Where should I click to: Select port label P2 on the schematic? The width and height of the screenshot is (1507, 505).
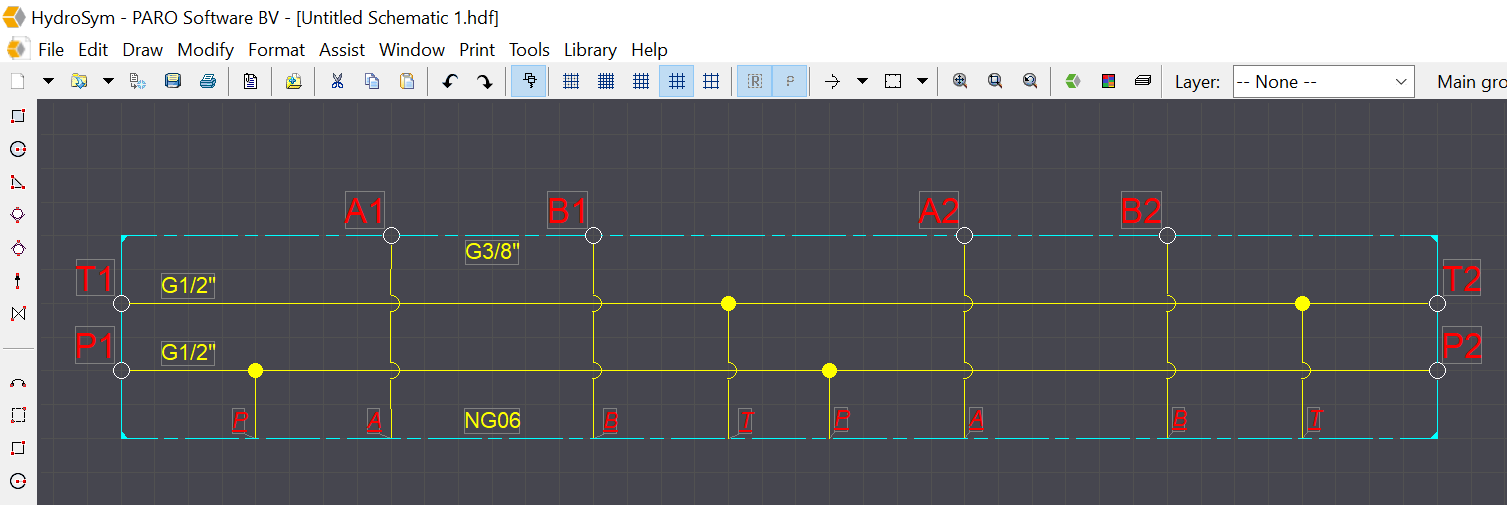pyautogui.click(x=1461, y=346)
